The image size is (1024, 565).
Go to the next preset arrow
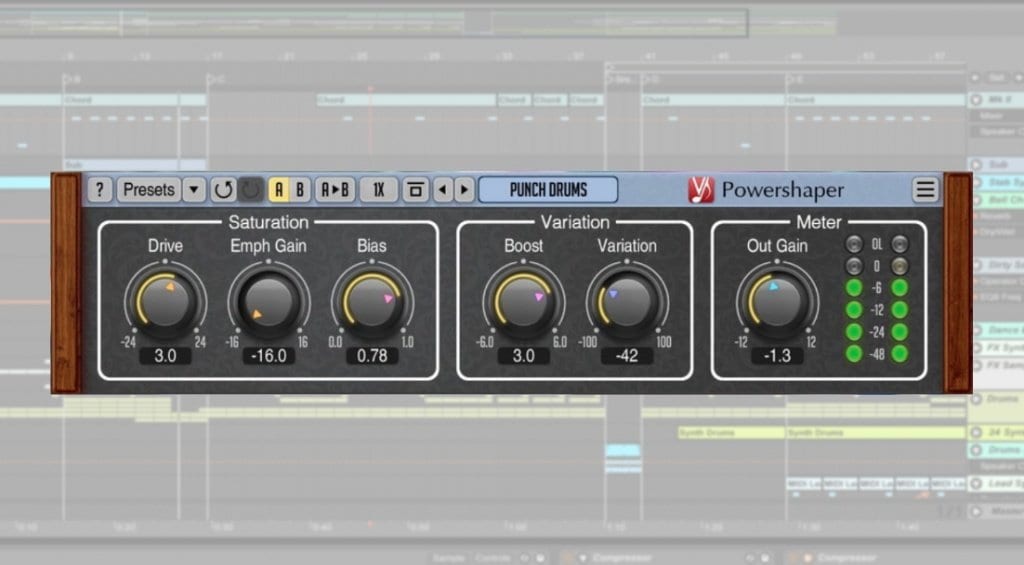[464, 190]
